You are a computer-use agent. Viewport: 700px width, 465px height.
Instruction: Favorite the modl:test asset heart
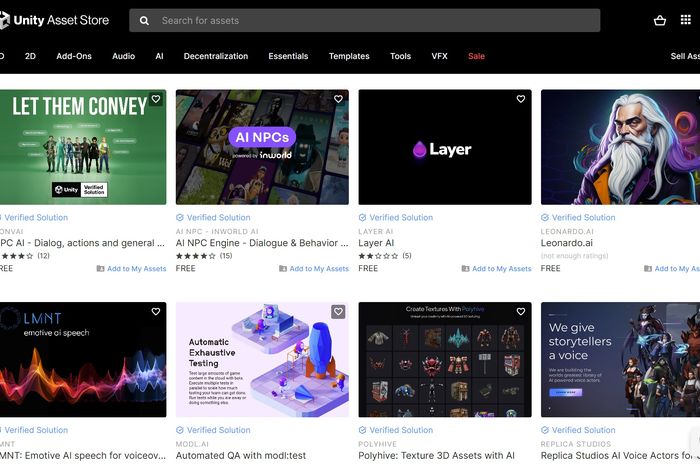[x=338, y=311]
